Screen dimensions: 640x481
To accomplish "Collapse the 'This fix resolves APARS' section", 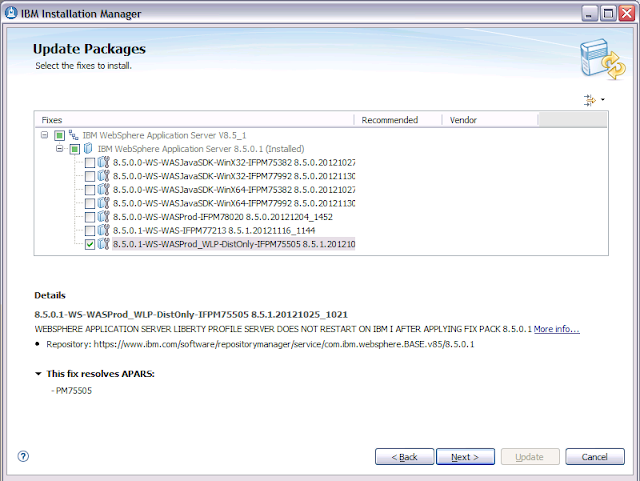I will [x=38, y=374].
